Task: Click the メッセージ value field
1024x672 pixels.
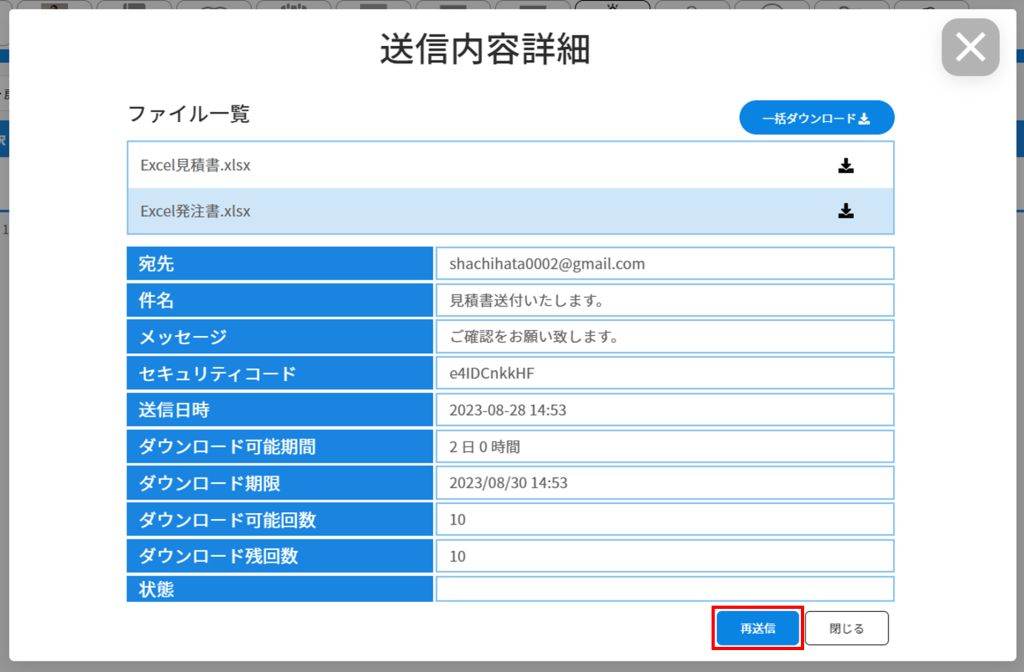Action: coord(664,337)
